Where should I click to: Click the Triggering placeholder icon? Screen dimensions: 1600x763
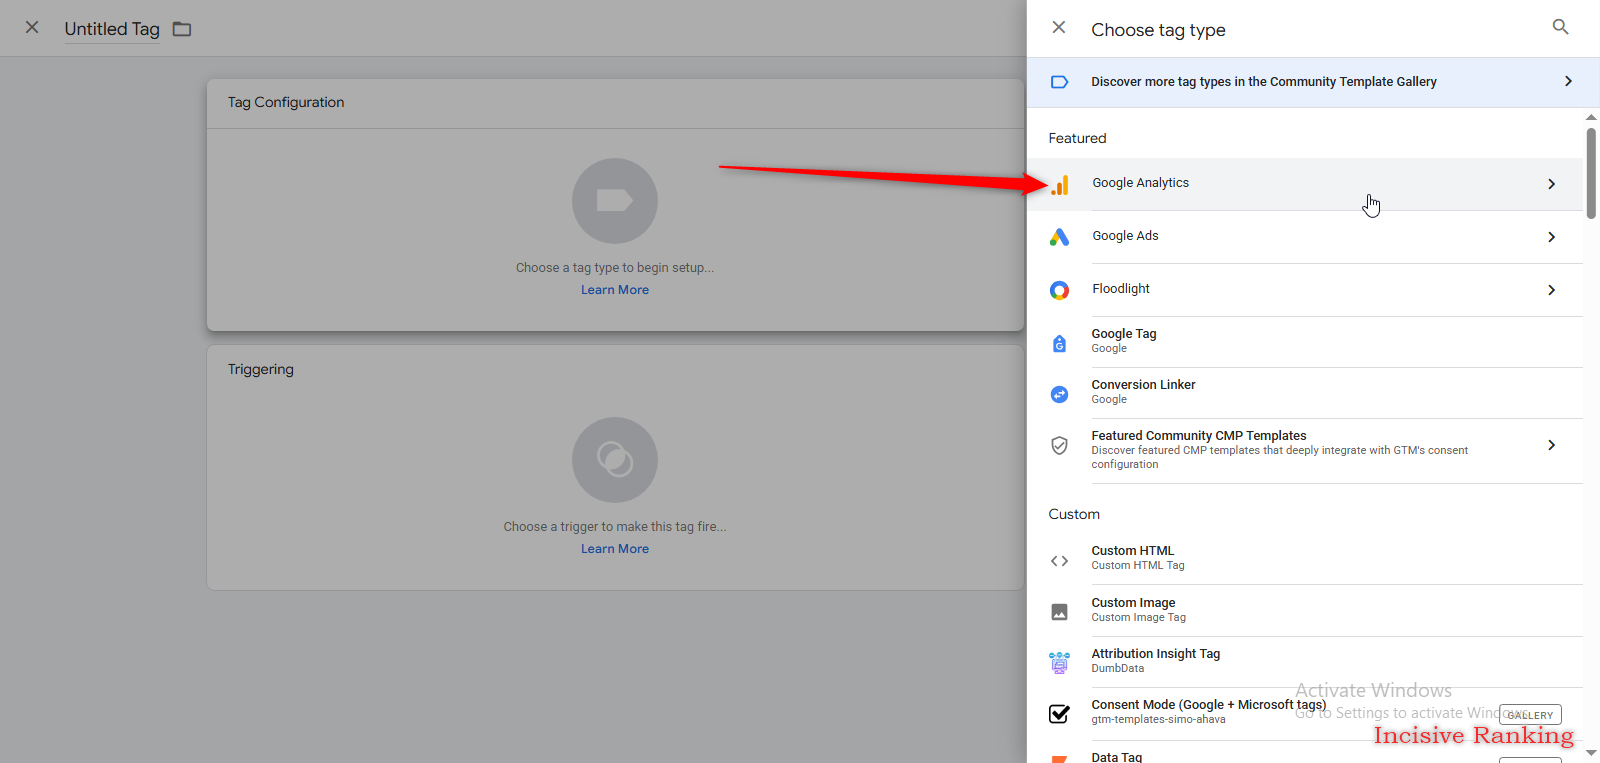click(x=615, y=460)
